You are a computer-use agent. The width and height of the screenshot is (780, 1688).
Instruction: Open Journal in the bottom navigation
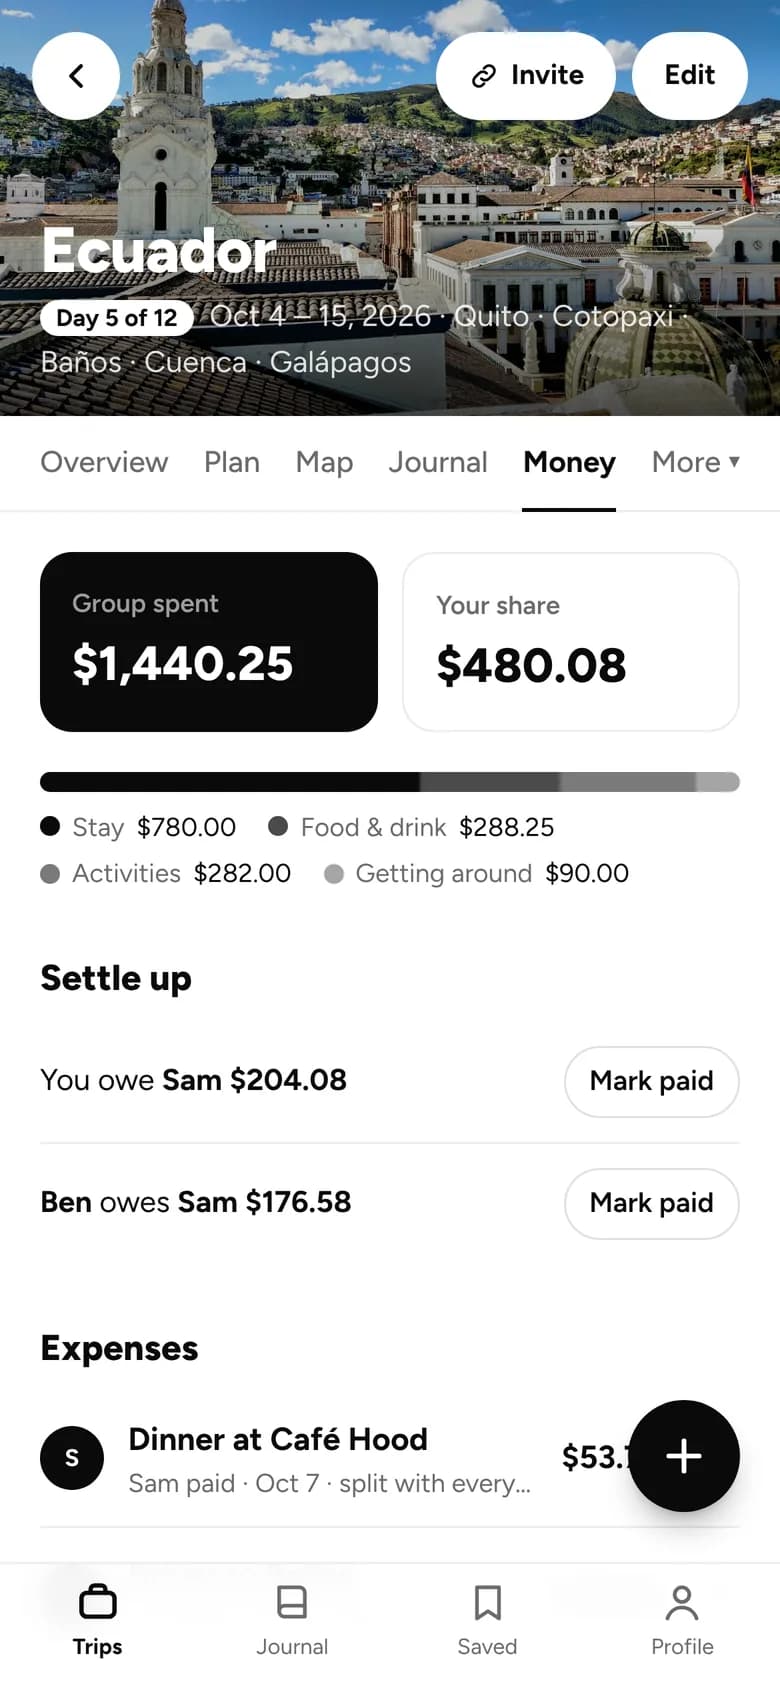tap(292, 1620)
